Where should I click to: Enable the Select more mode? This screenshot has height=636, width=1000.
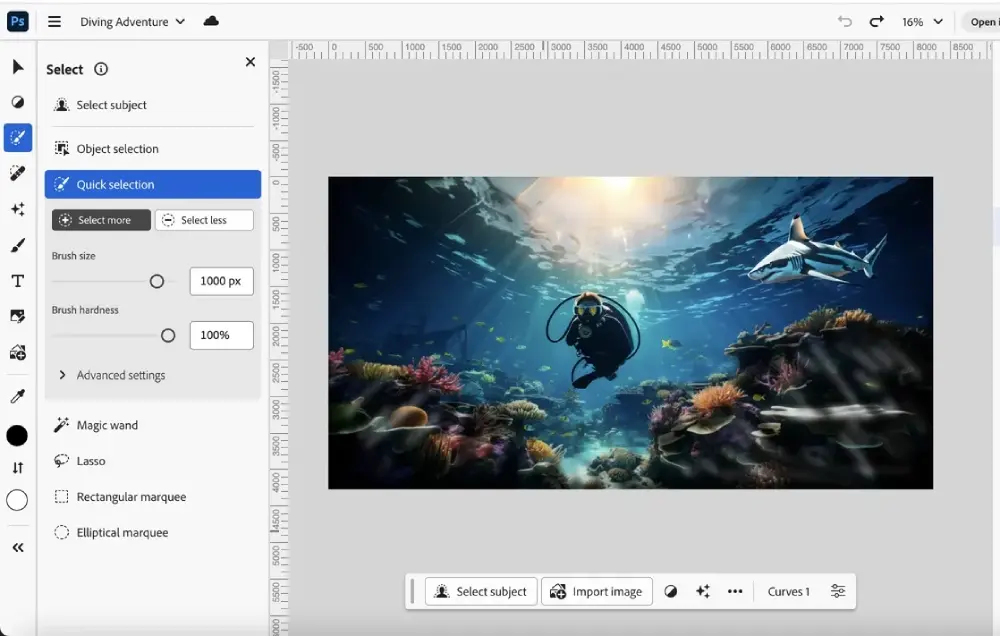pyautogui.click(x=101, y=220)
